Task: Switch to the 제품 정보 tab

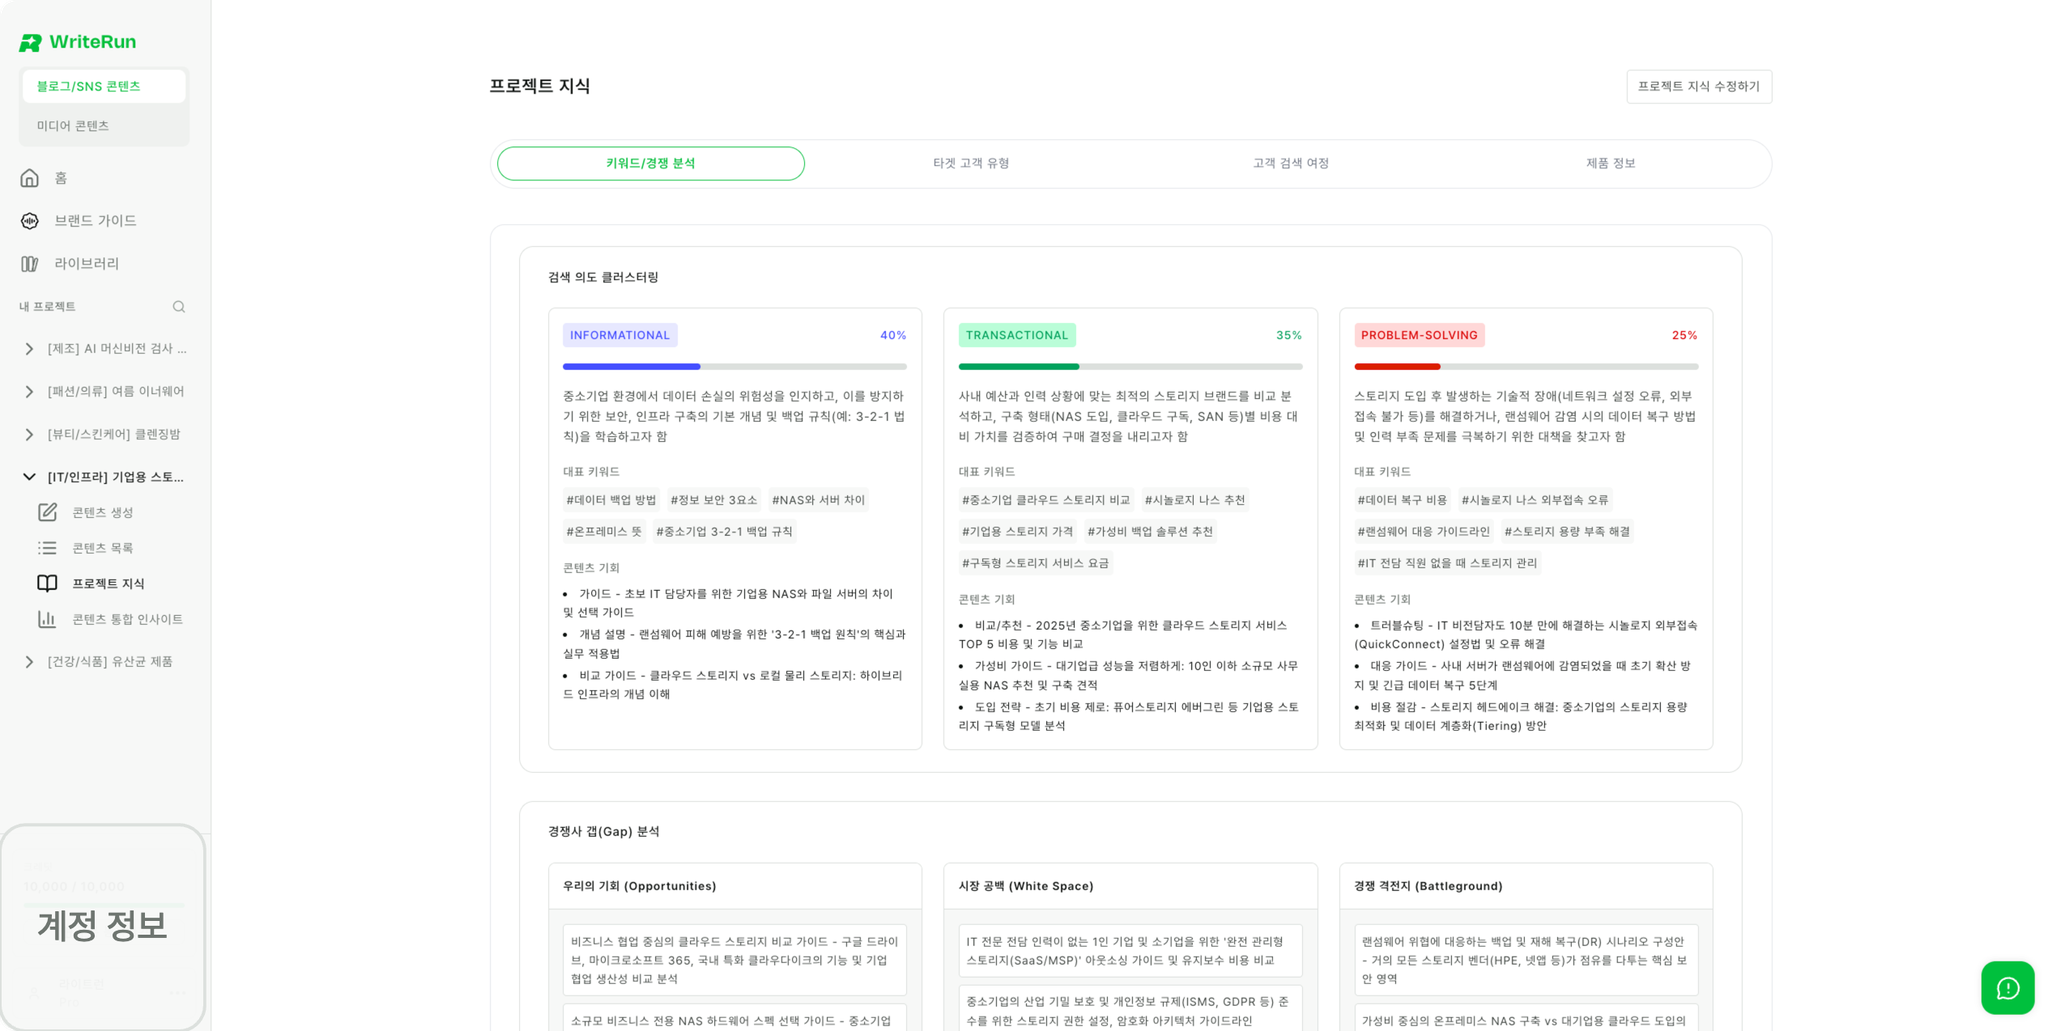Action: [1611, 163]
